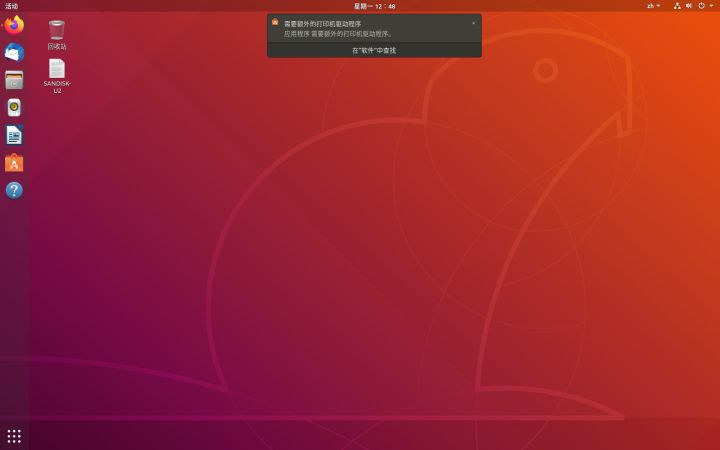Image resolution: width=720 pixels, height=450 pixels.
Task: Click the notification title 需要额外的打印机驱动程序
Action: click(x=322, y=23)
